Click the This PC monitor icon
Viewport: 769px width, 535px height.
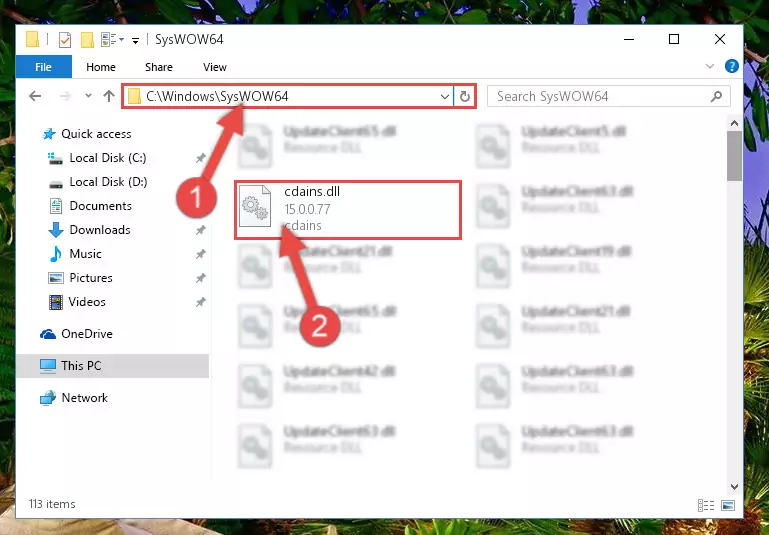(x=48, y=366)
